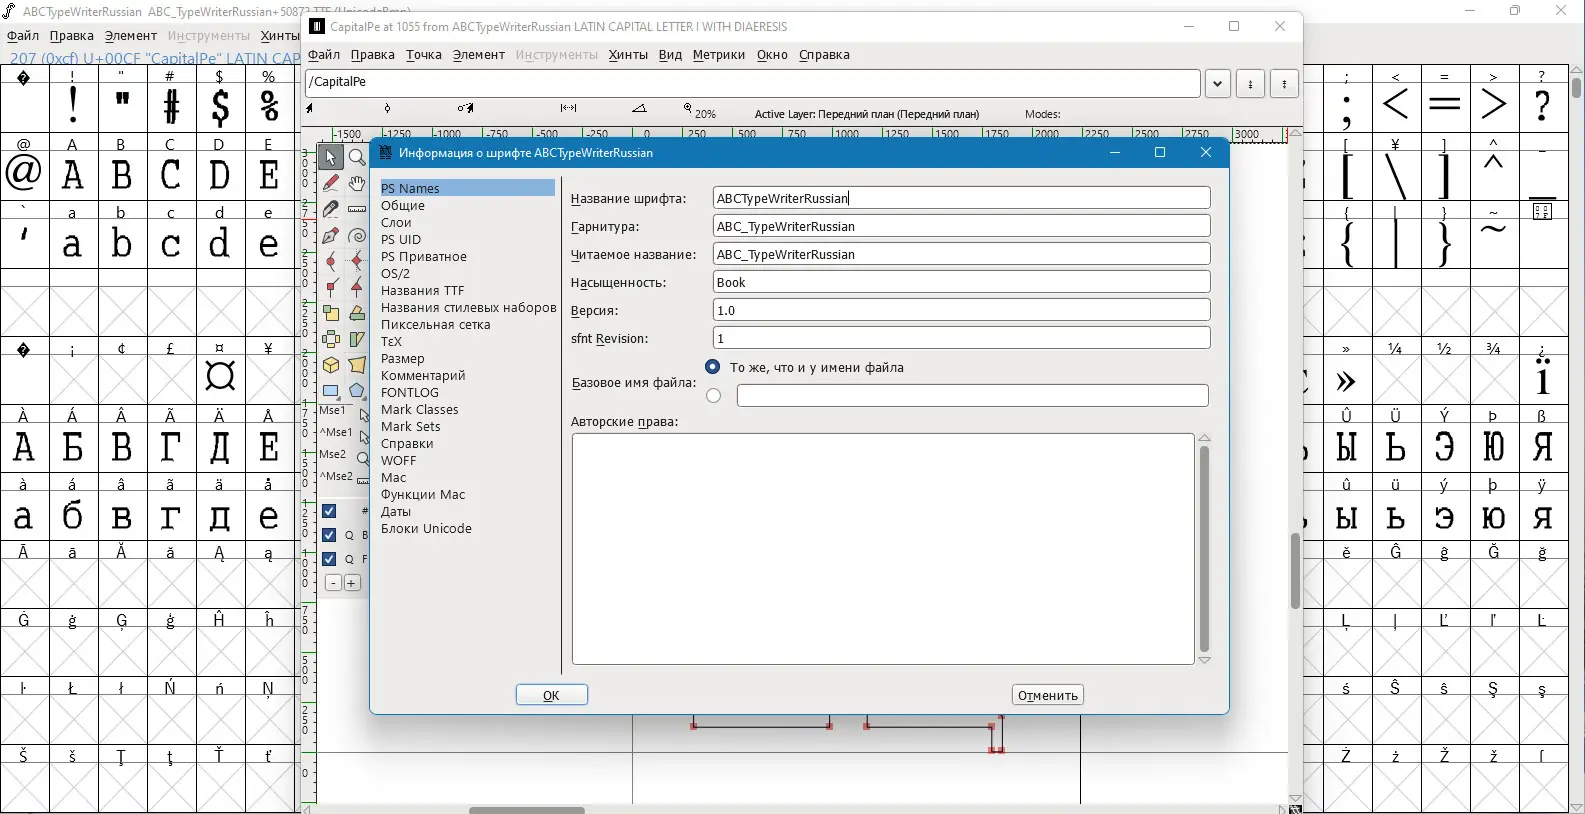Click the sfnt Revision input field
Viewport: 1585px width, 814px height.
[x=962, y=338]
